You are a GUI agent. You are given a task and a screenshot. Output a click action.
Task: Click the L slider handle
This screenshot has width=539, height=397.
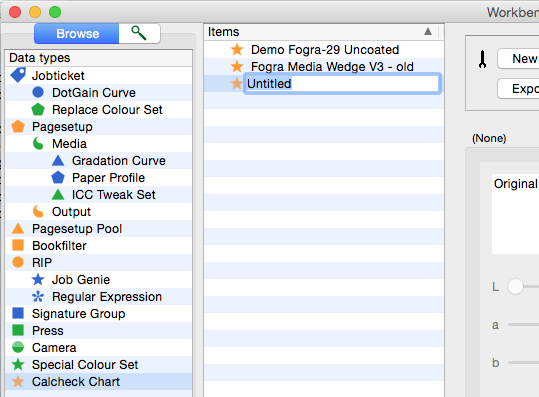515,286
